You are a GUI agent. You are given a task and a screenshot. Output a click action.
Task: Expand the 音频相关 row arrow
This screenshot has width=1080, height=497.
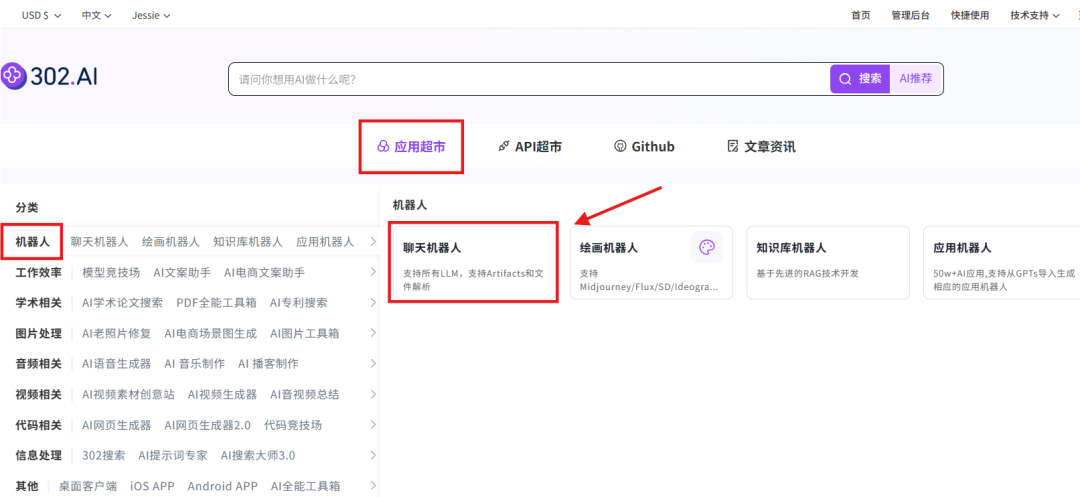pos(373,363)
